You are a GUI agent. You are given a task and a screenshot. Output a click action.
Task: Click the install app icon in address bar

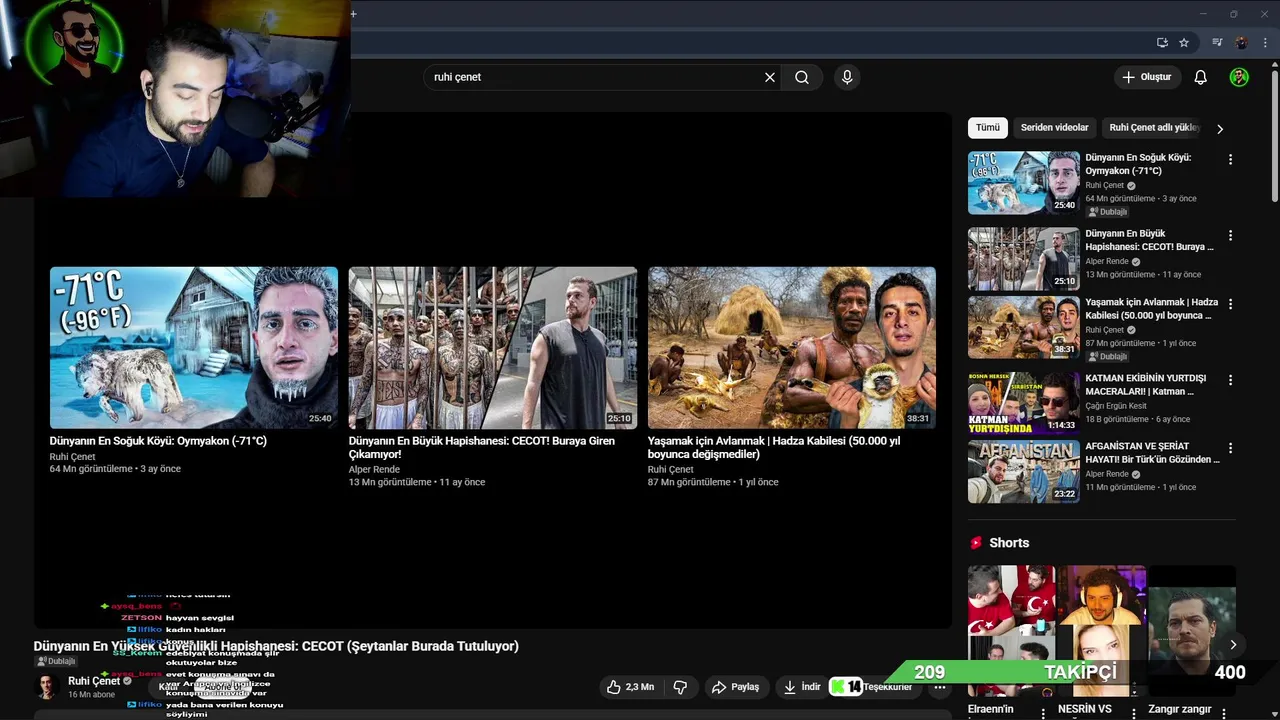(x=1162, y=43)
